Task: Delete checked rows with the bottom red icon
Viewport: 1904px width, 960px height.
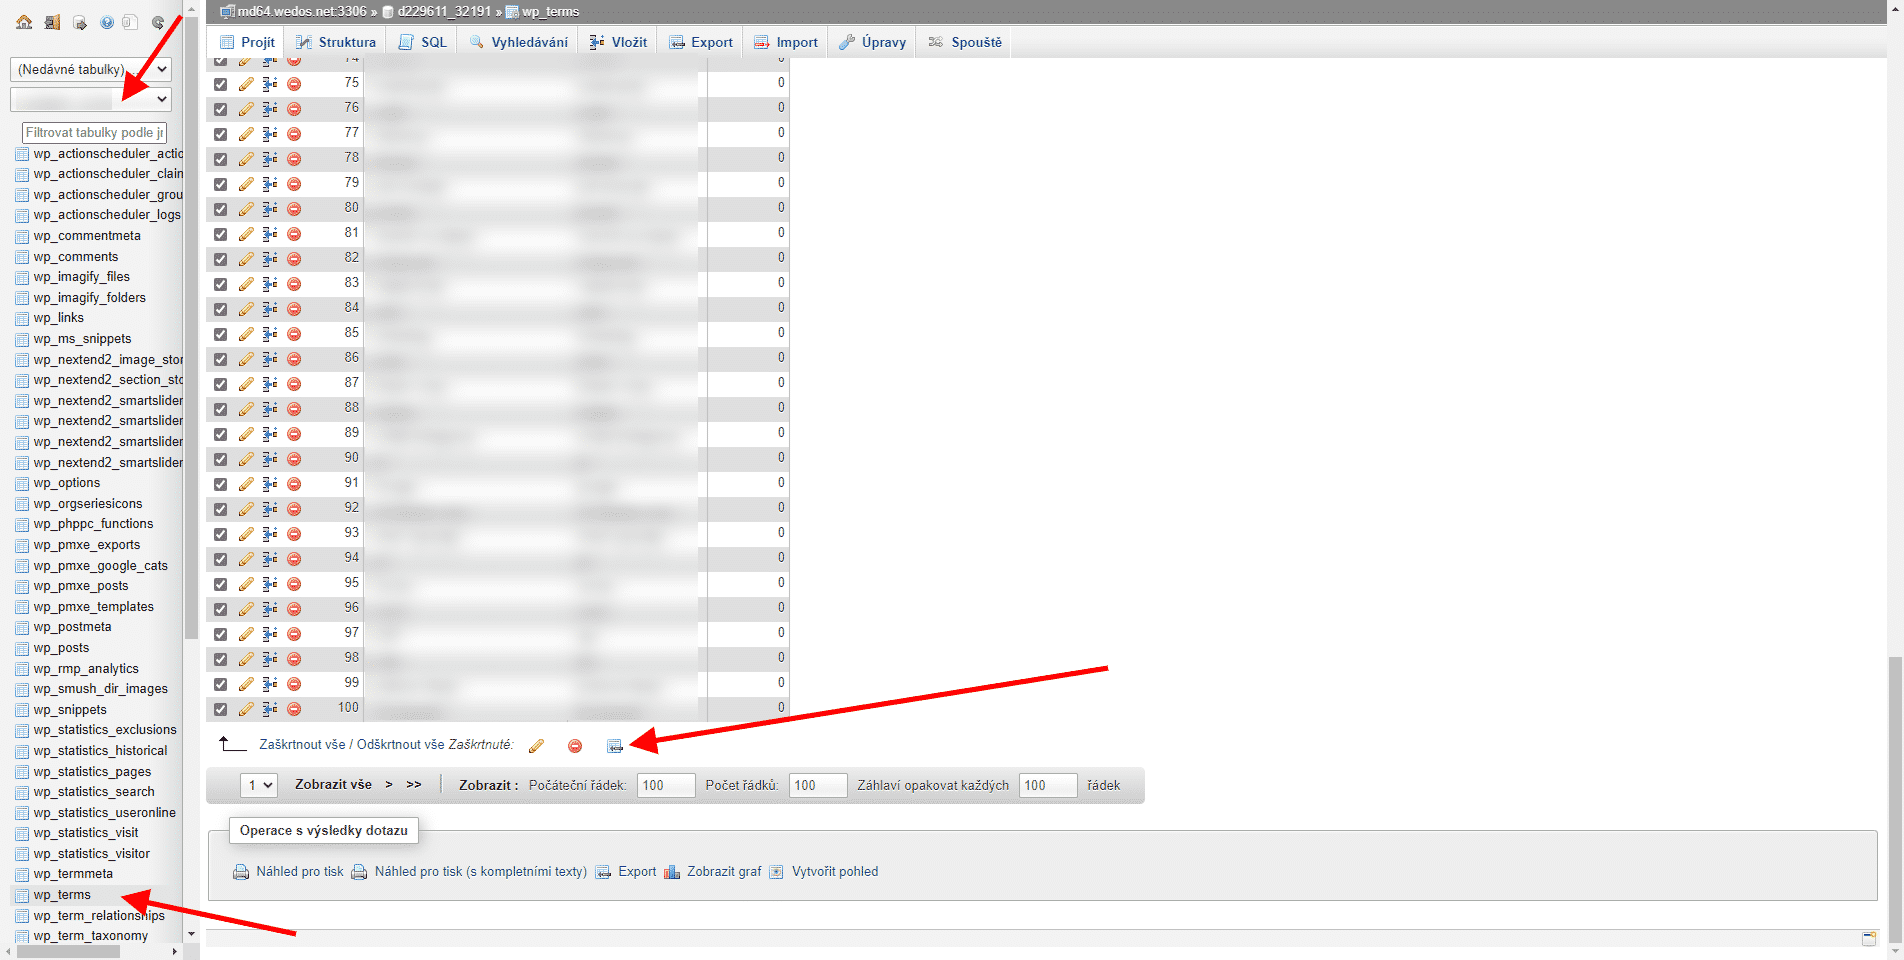Action: point(575,746)
